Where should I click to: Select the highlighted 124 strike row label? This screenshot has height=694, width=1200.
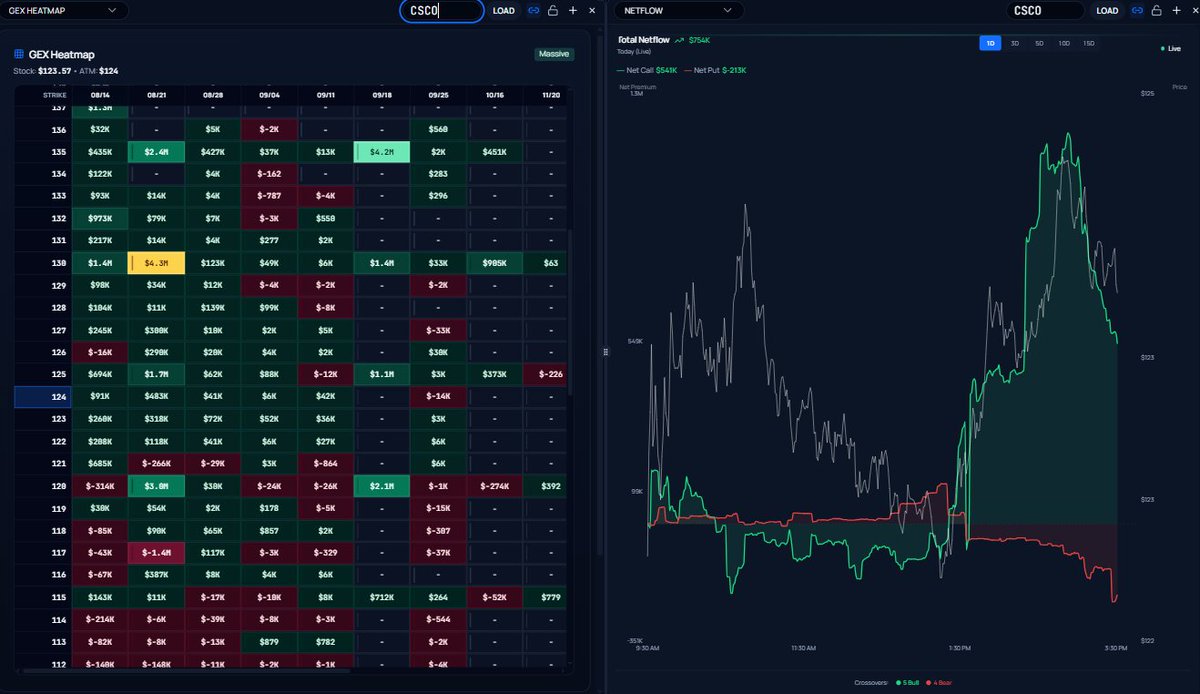pos(42,397)
